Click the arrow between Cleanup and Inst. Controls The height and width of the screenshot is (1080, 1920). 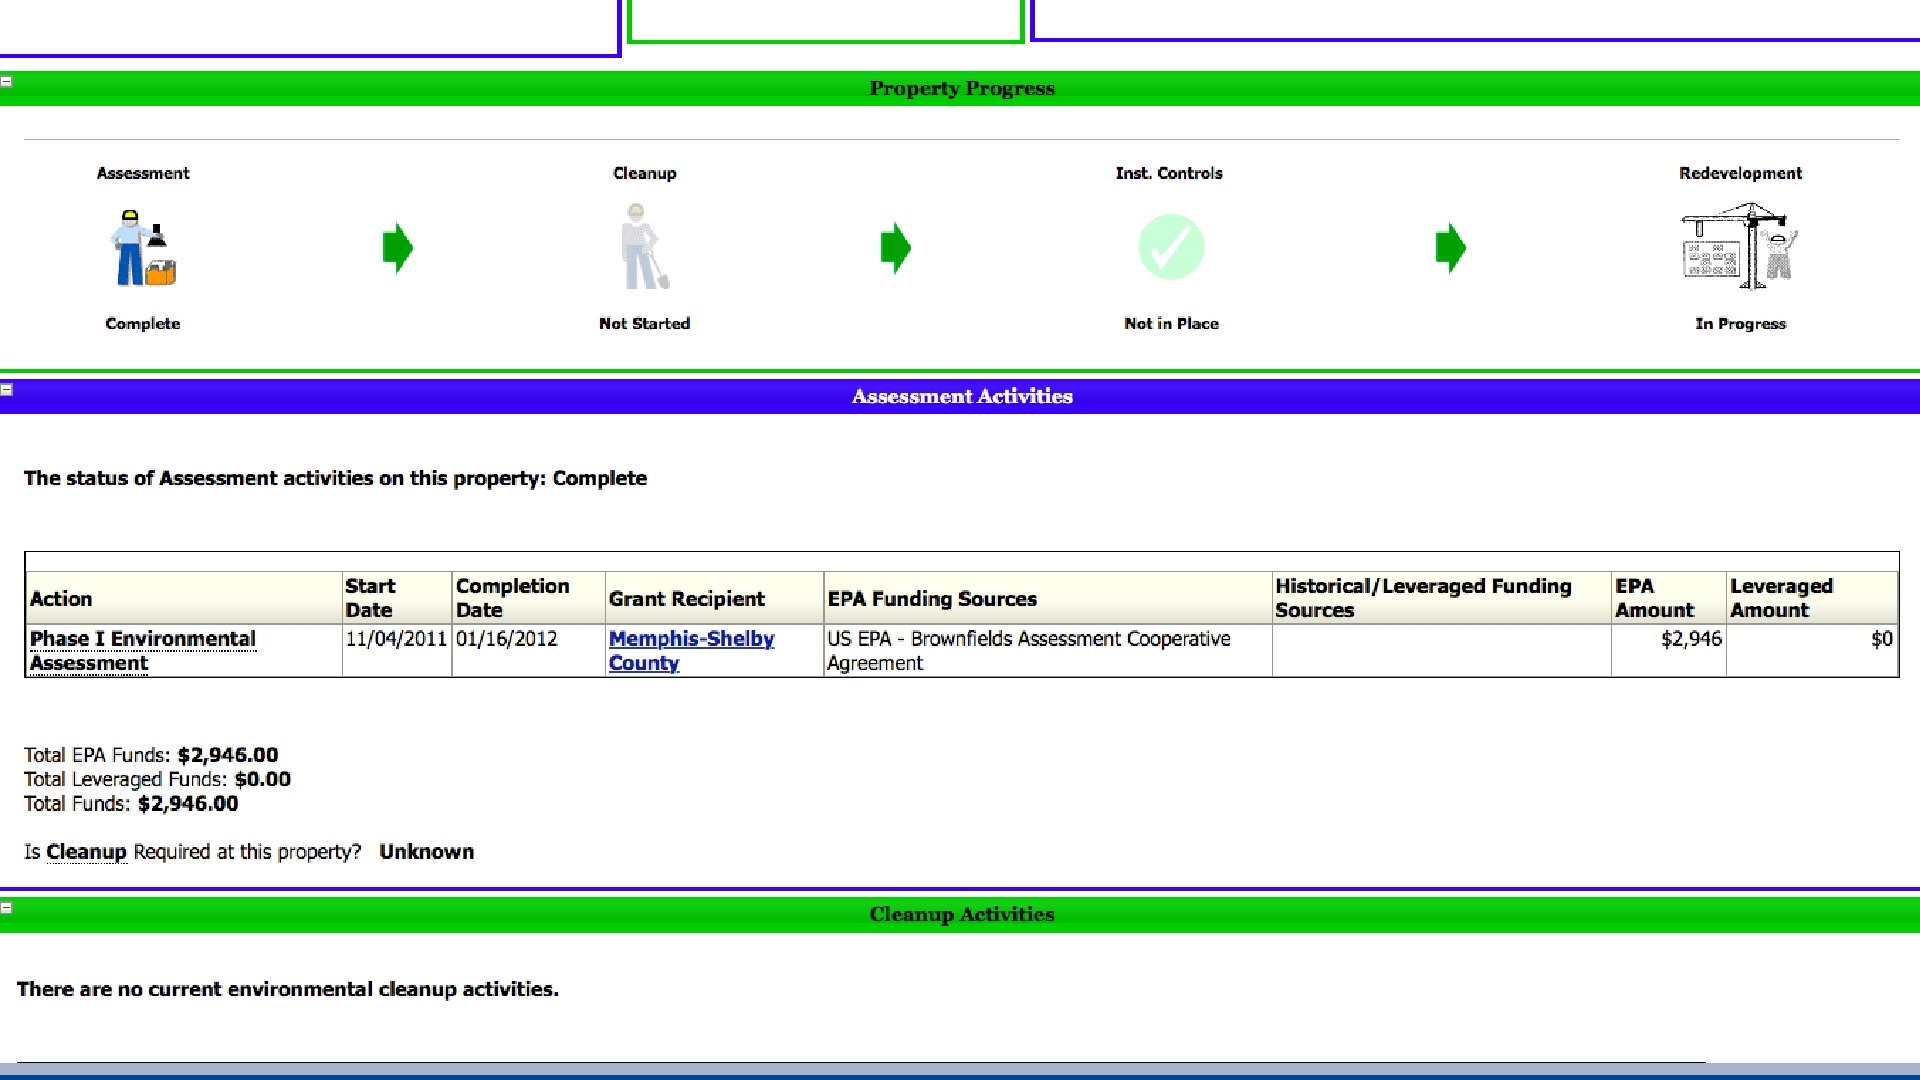pos(896,247)
